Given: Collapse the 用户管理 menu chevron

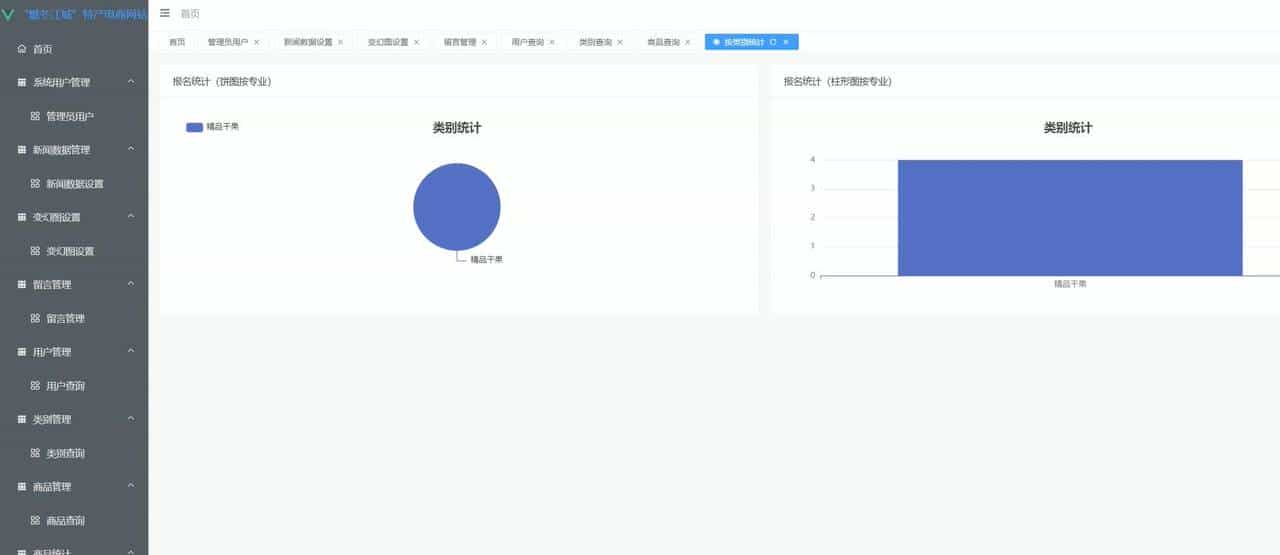Looking at the screenshot, I should pyautogui.click(x=131, y=352).
